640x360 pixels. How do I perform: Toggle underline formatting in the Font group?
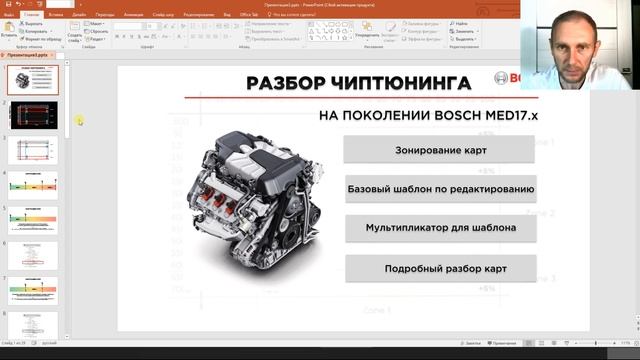(x=131, y=37)
